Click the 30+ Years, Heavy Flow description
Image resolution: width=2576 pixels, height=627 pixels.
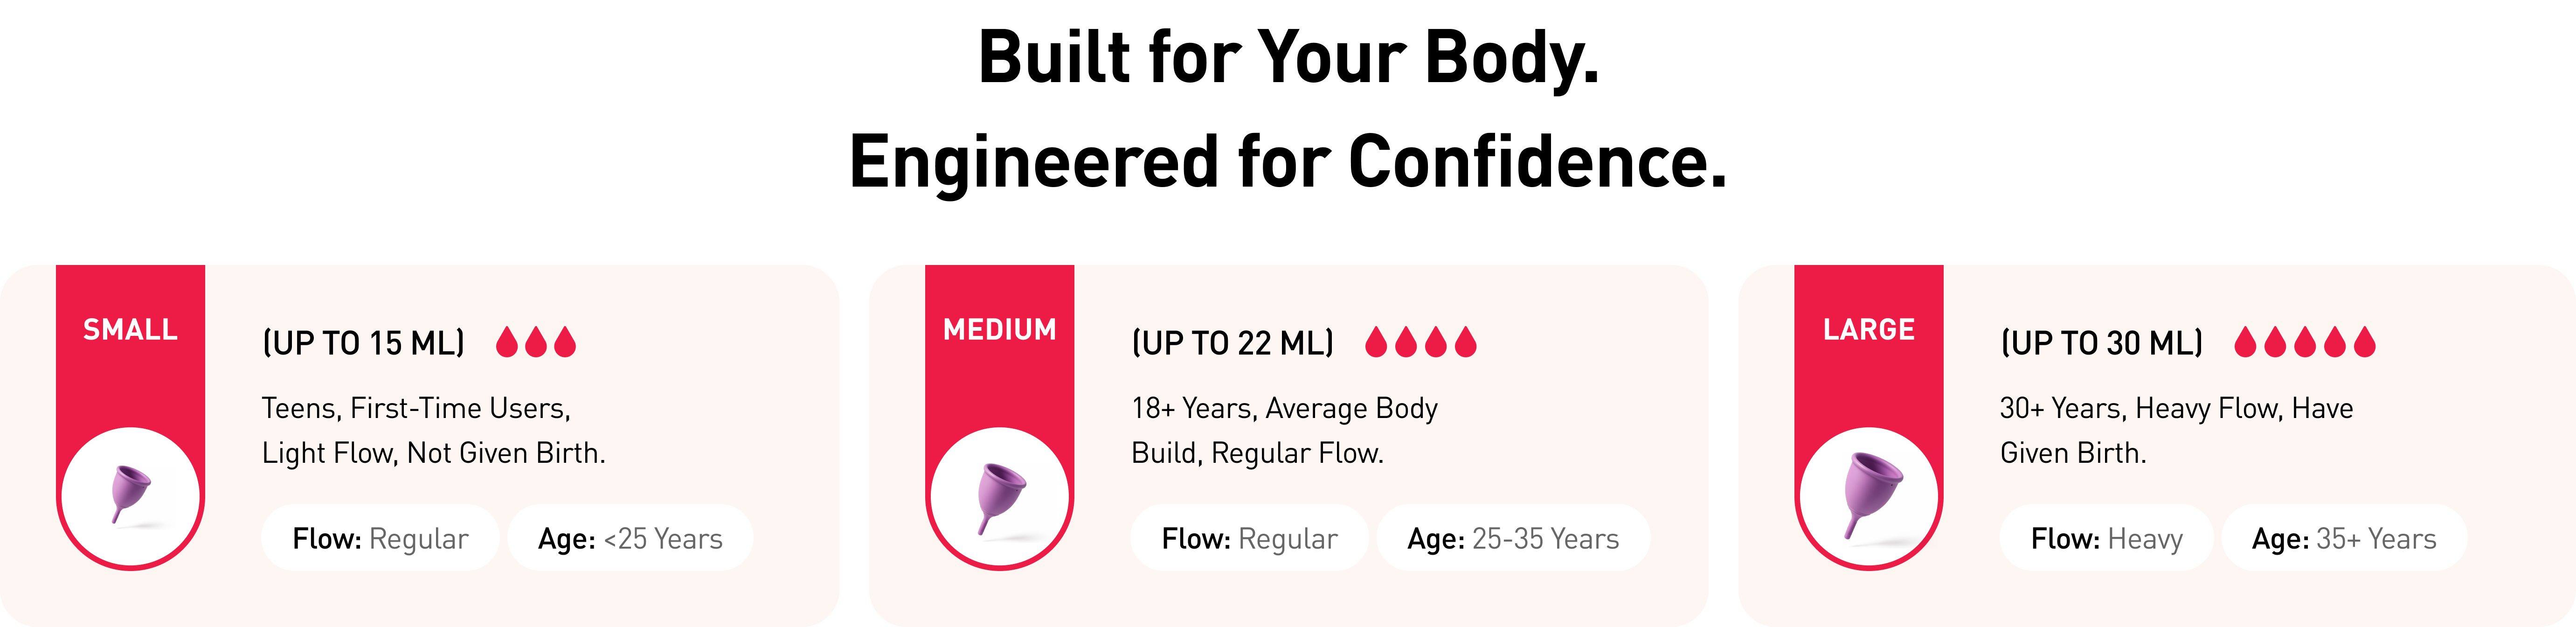click(2176, 430)
